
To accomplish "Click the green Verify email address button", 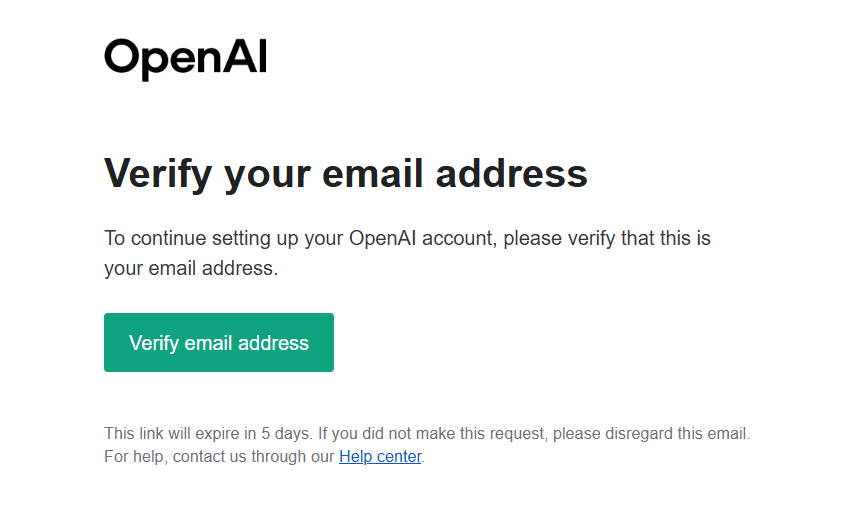I will (x=219, y=342).
